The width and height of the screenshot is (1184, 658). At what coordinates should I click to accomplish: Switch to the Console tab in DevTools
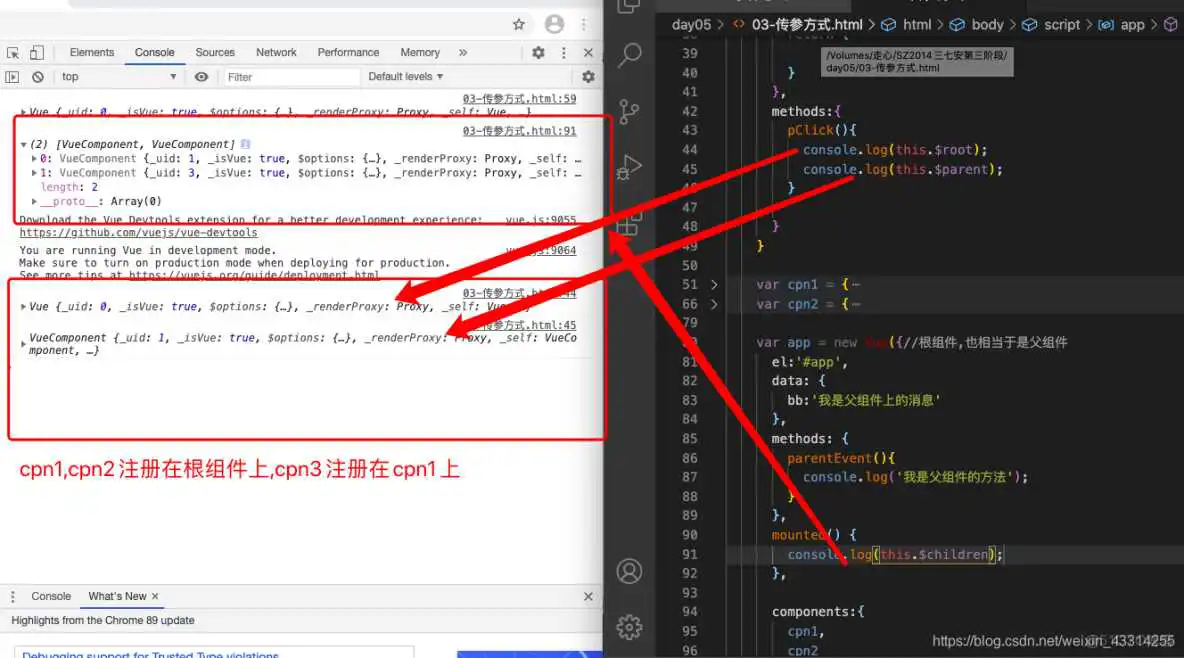point(154,52)
